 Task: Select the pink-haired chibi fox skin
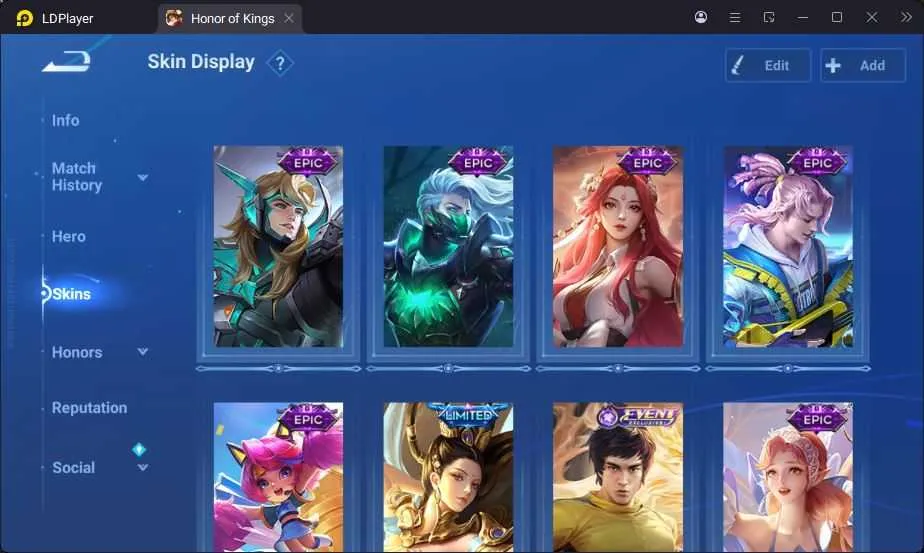[278, 477]
